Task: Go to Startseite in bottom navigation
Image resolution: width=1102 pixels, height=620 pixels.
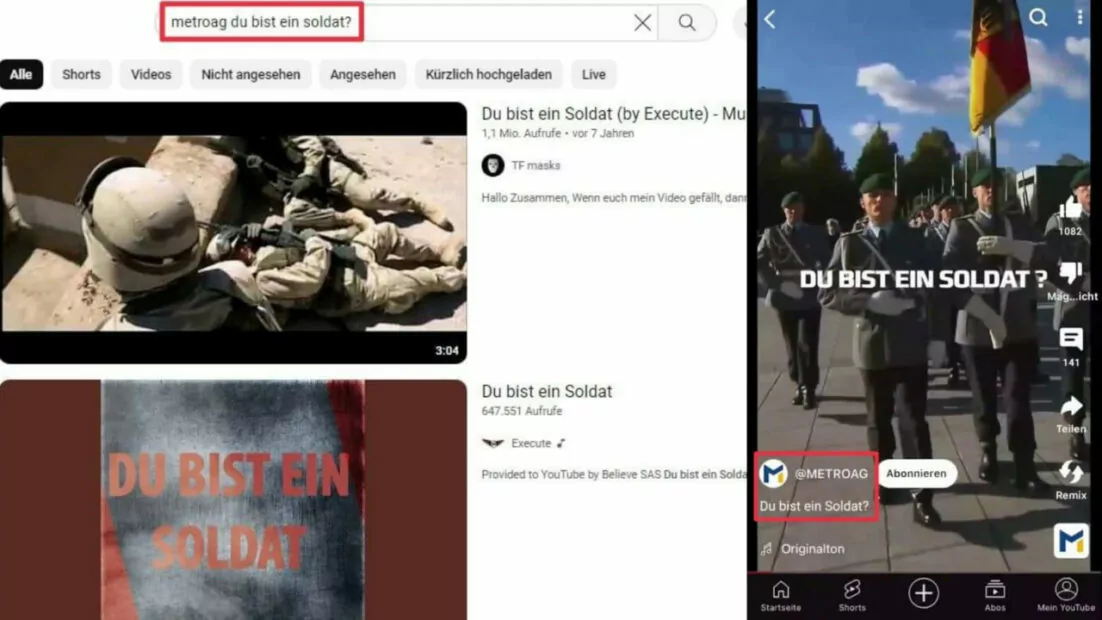Action: (781, 596)
